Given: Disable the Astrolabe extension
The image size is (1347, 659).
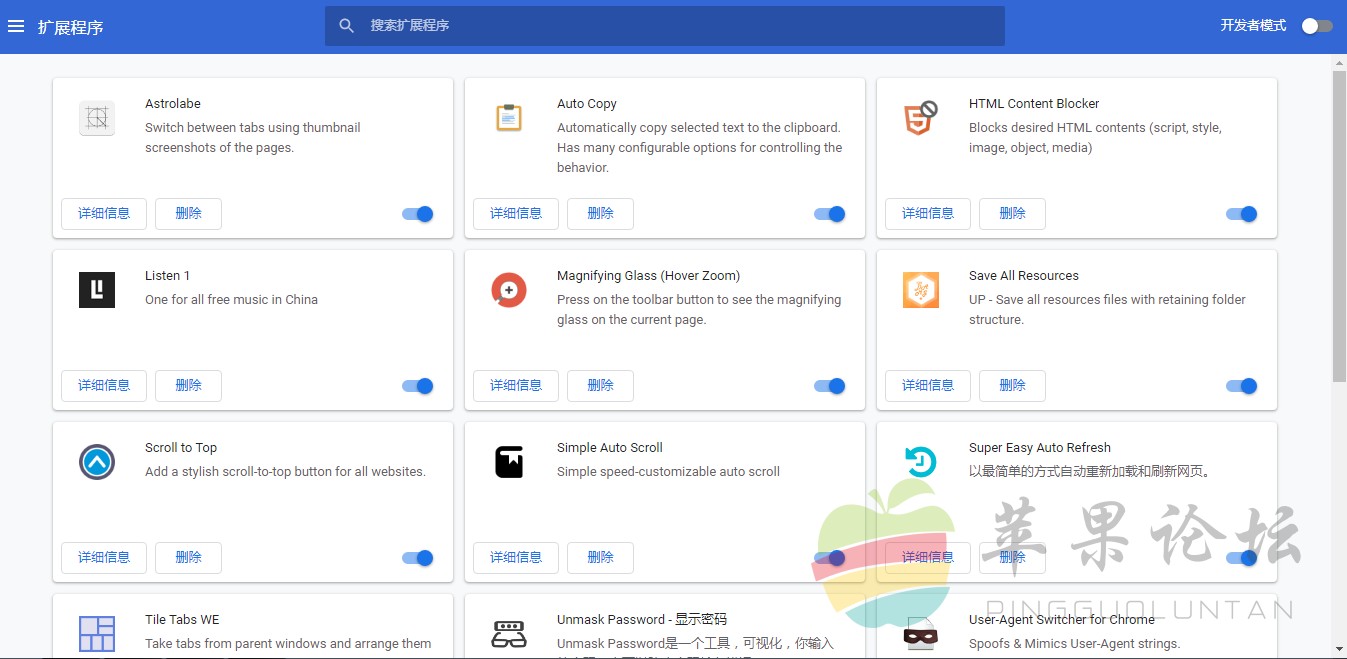Looking at the screenshot, I should [x=418, y=214].
